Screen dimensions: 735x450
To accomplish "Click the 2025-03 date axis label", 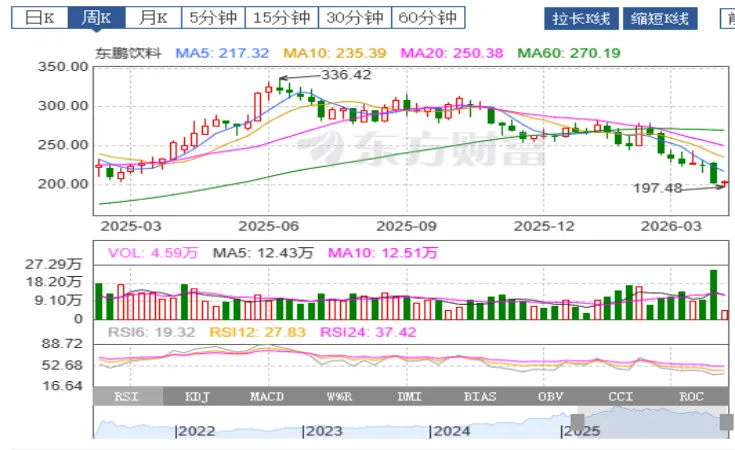I will [x=131, y=226].
